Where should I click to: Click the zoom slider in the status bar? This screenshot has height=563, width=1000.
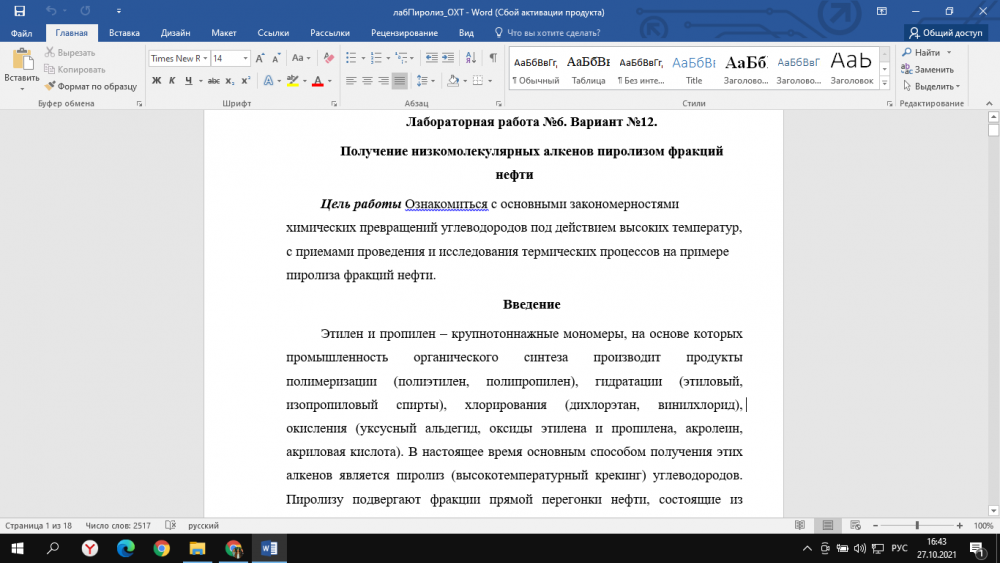(917, 525)
